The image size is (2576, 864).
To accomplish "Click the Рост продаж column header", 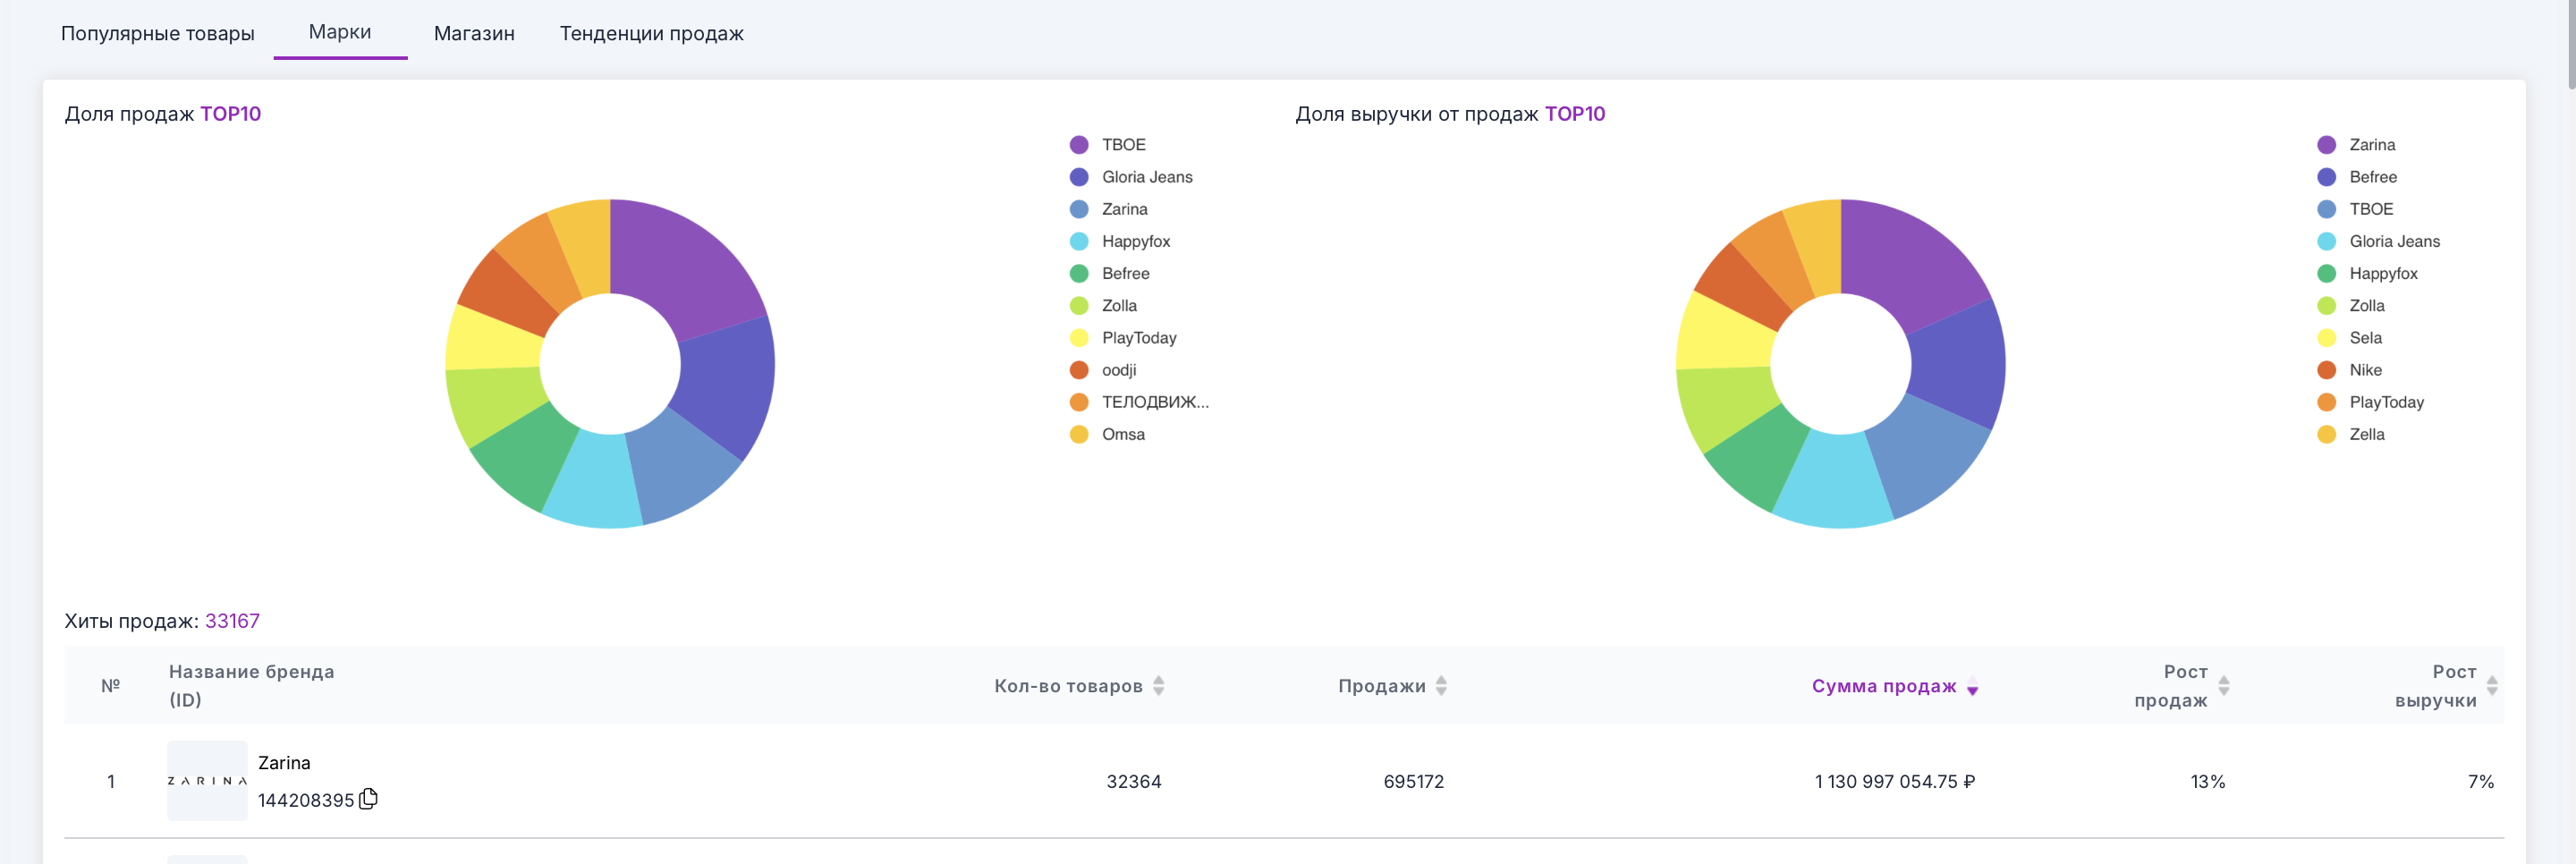I will pos(2171,685).
